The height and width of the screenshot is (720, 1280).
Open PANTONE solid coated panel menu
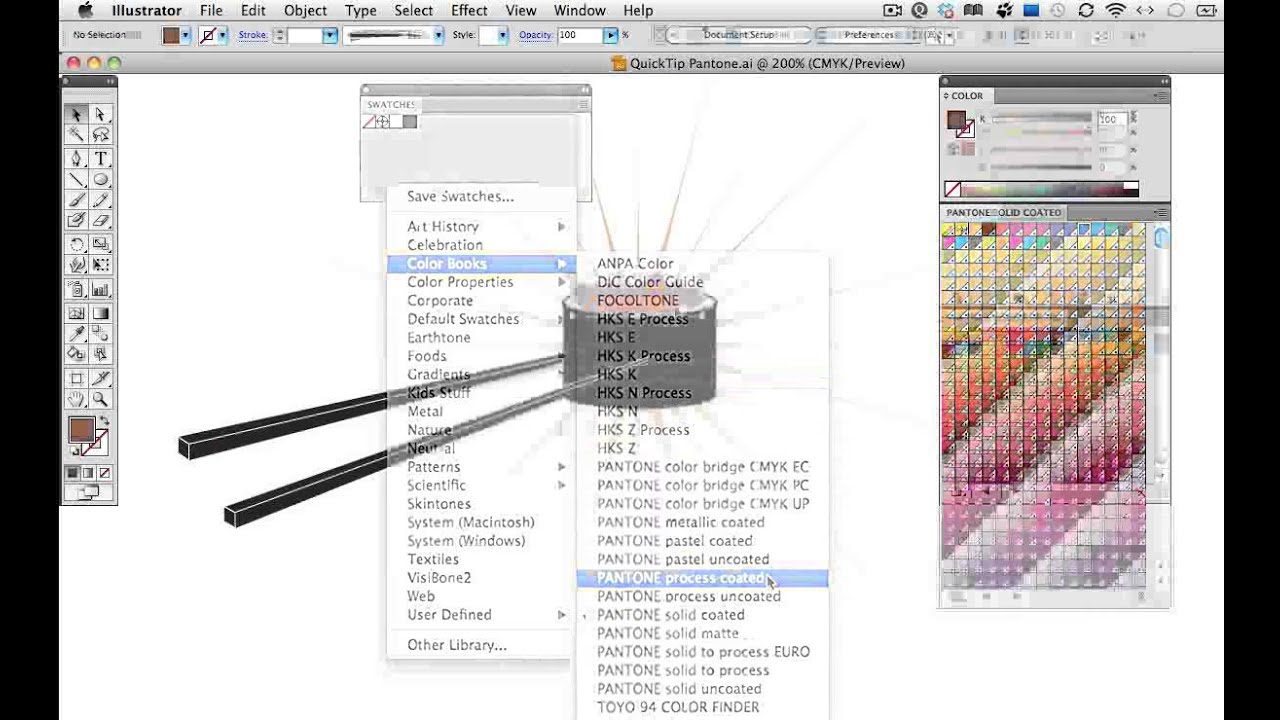point(1161,212)
